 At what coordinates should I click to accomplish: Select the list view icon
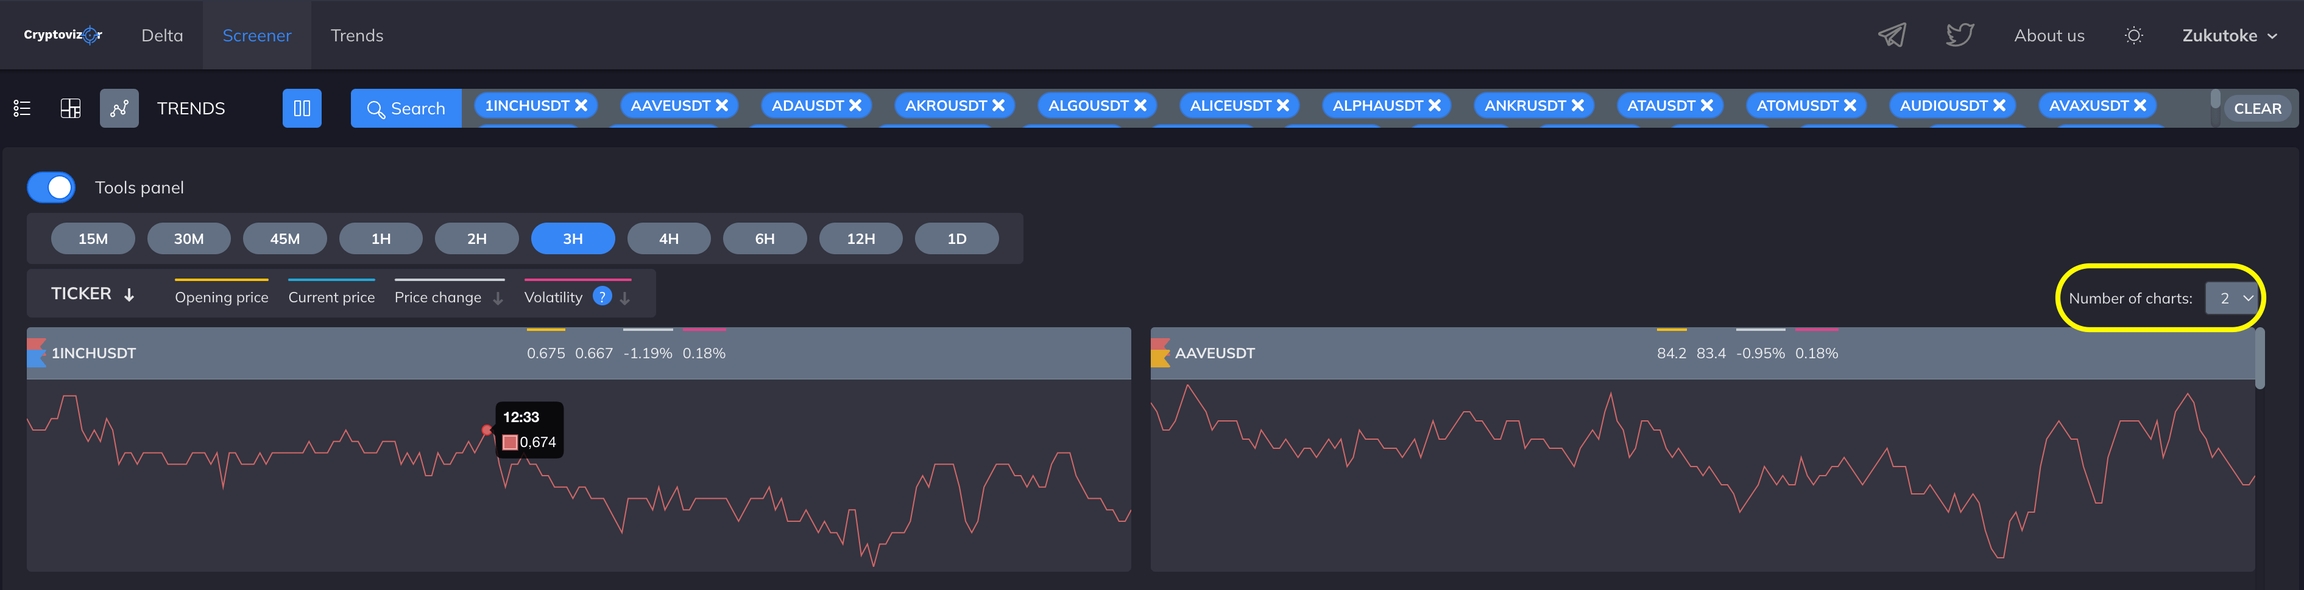[x=22, y=108]
